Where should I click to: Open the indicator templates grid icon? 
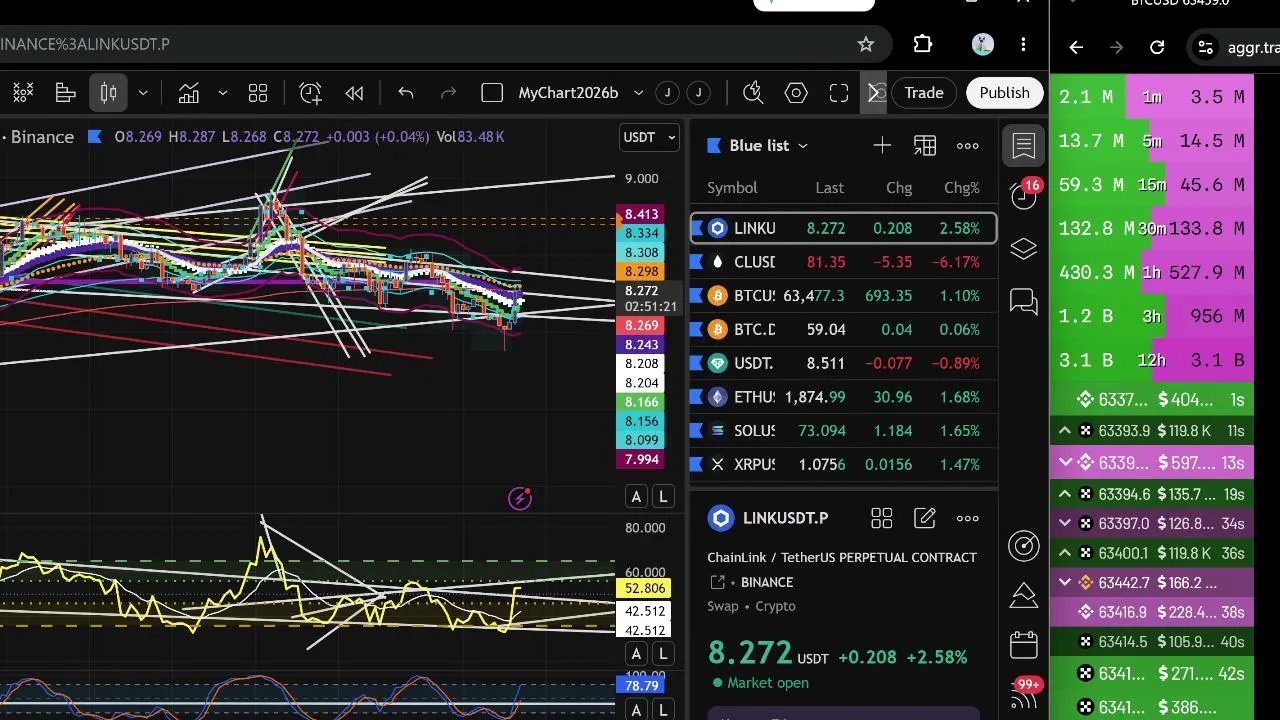pos(258,93)
